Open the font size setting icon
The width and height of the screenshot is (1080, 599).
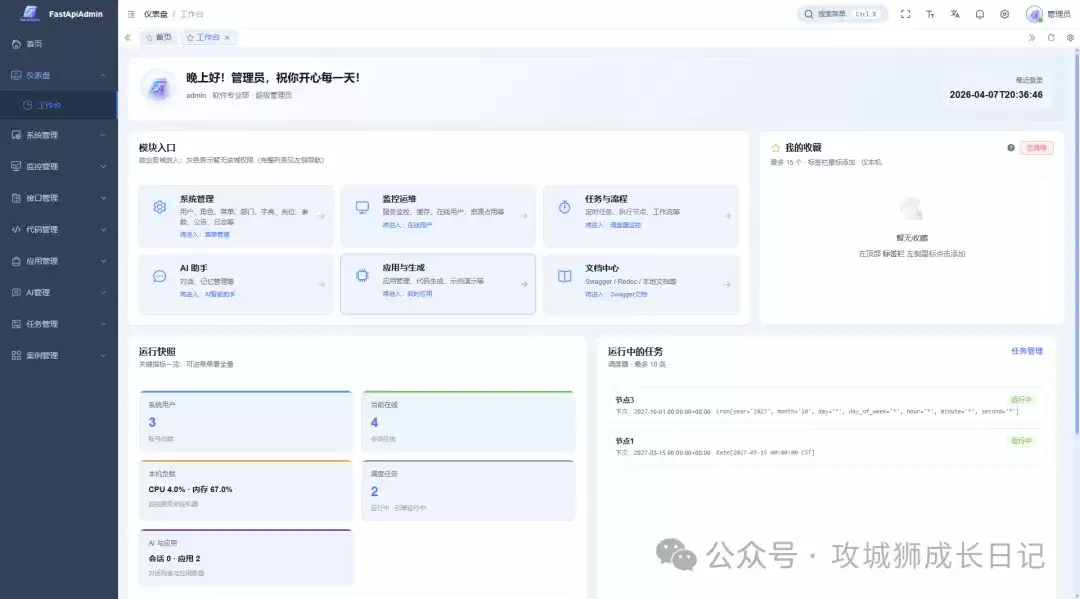click(930, 14)
